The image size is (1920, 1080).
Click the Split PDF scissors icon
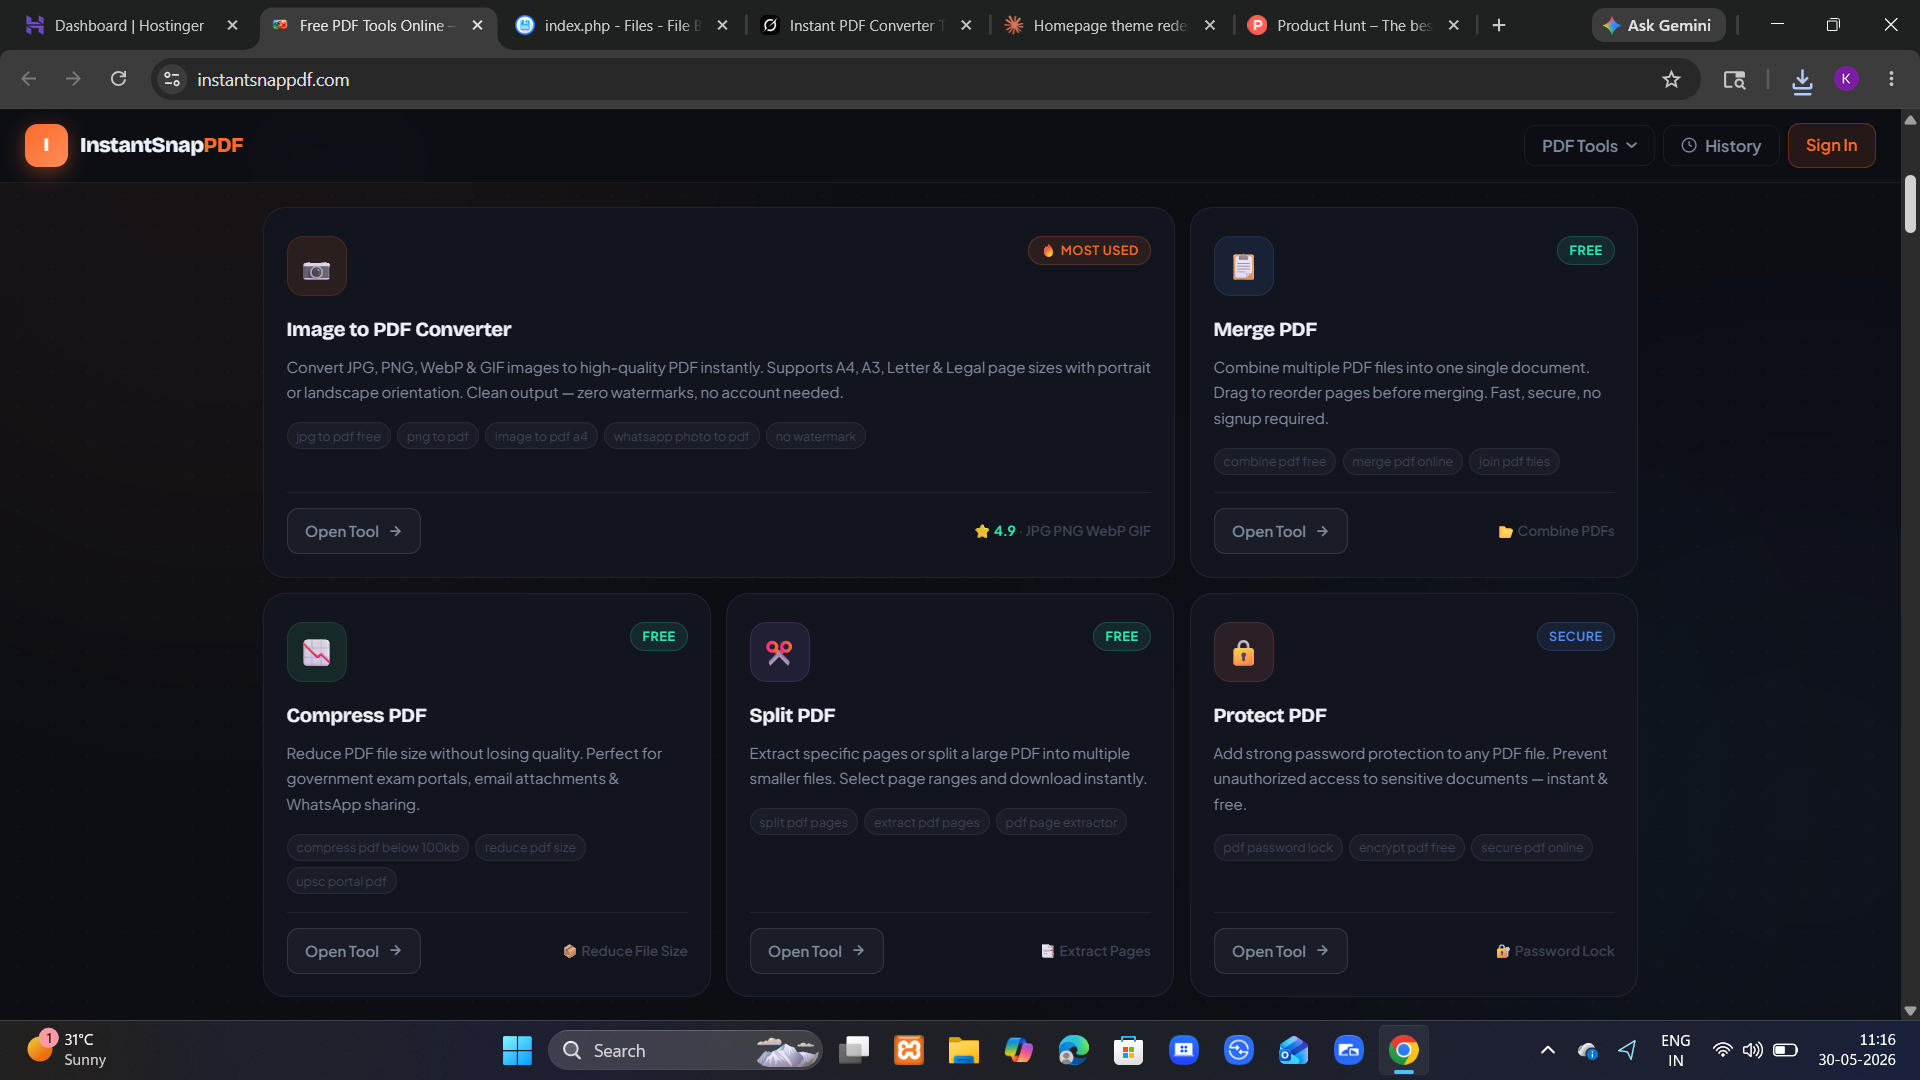click(780, 652)
